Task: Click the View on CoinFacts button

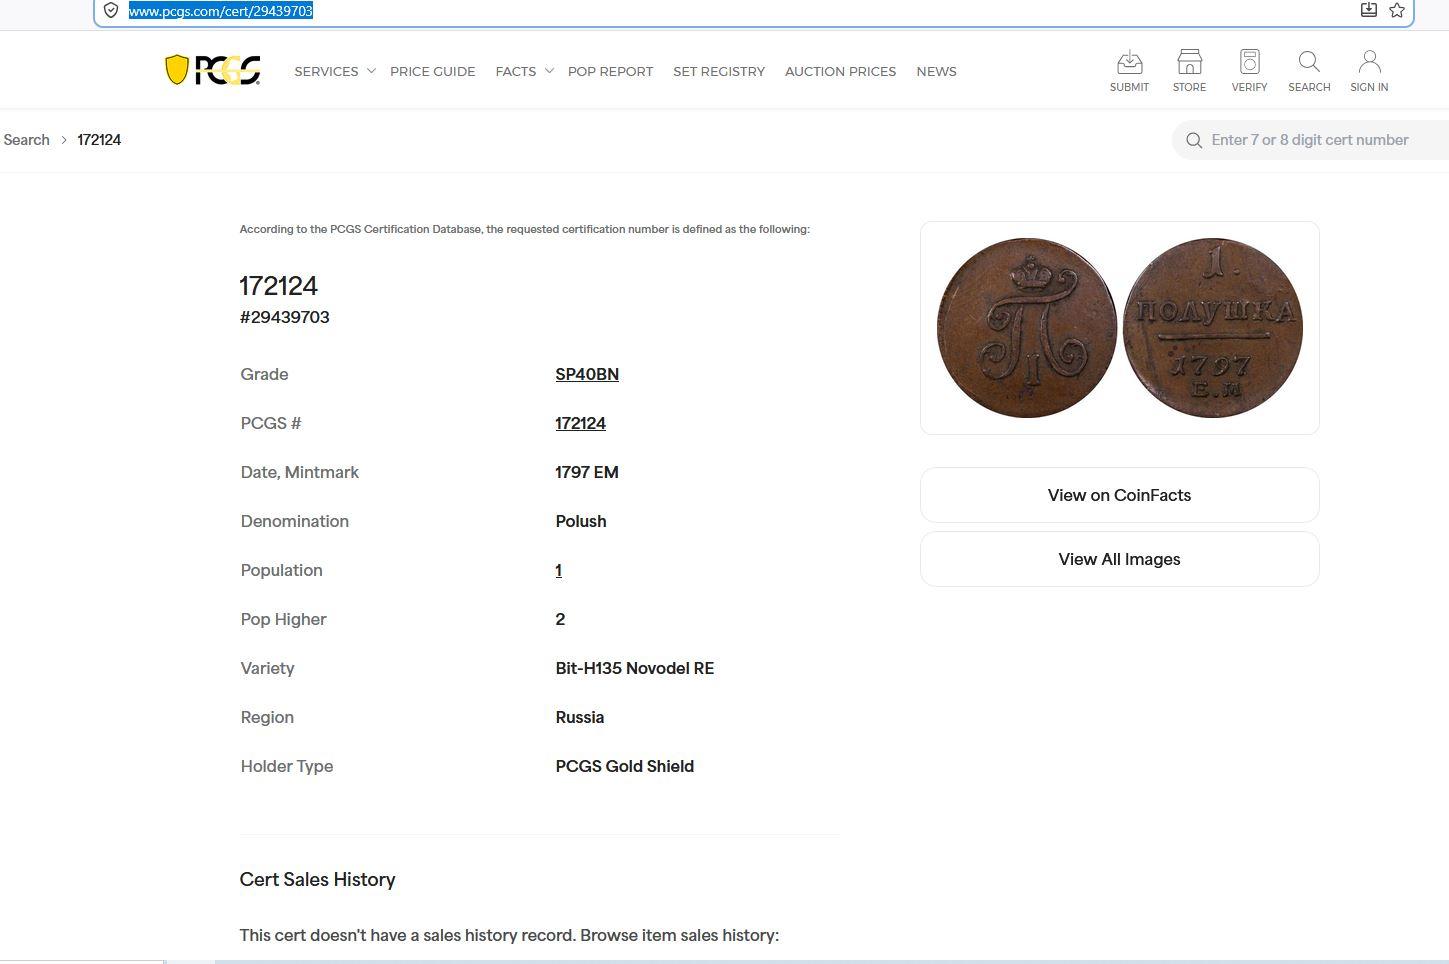Action: click(1119, 495)
